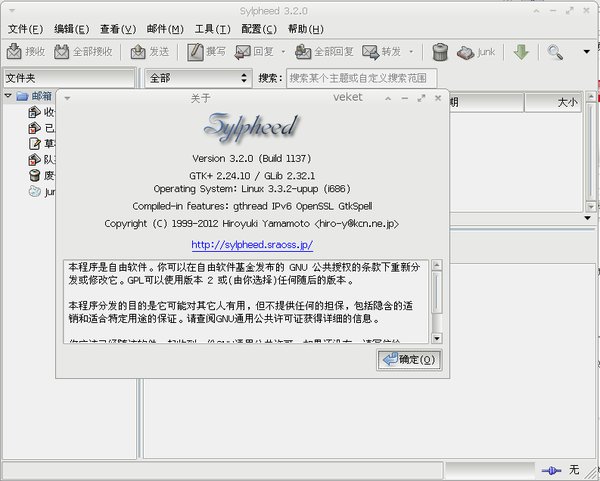
Task: Click the magnifier search icon in toolbar
Action: (x=555, y=52)
